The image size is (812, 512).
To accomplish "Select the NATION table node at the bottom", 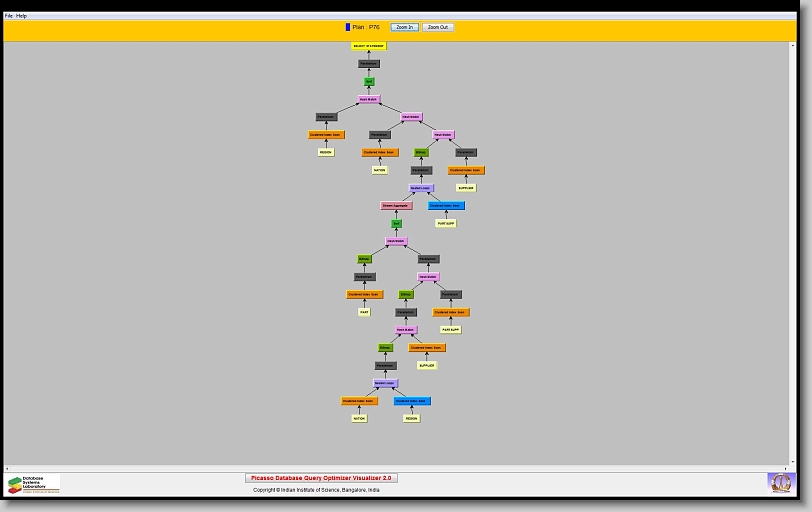I will pos(359,418).
